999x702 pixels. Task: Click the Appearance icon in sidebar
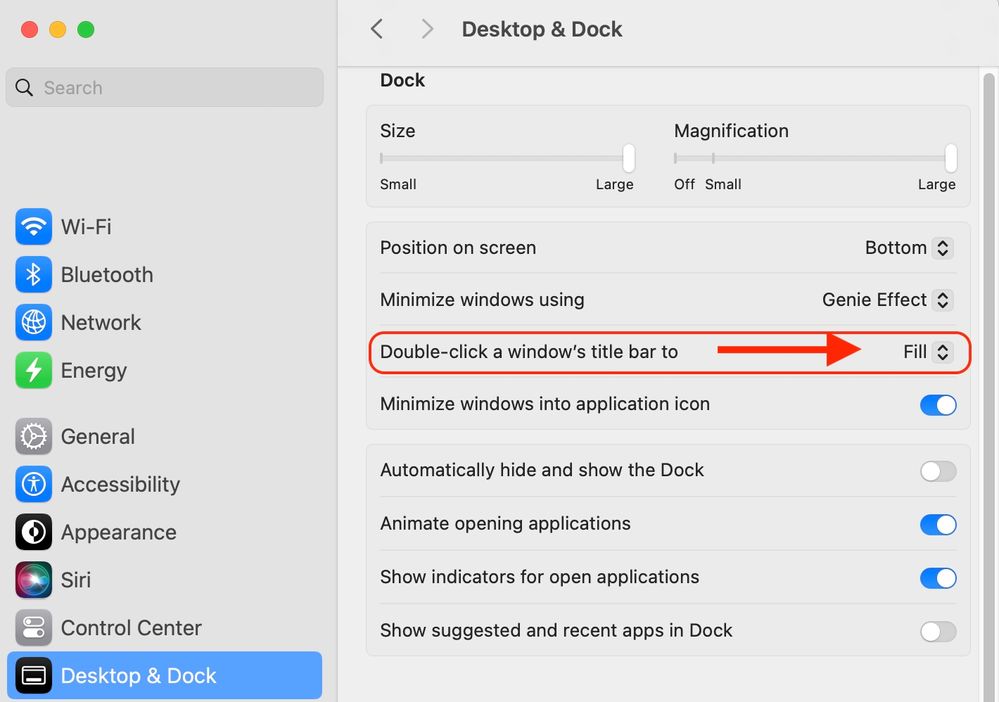(34, 533)
